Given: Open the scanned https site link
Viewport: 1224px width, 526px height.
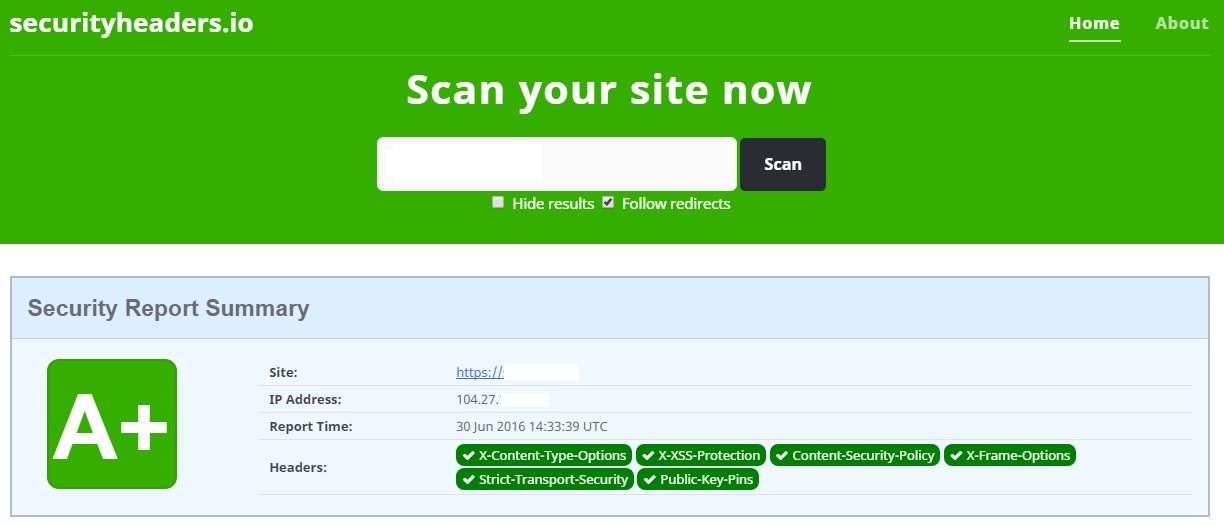Looking at the screenshot, I should tap(479, 372).
